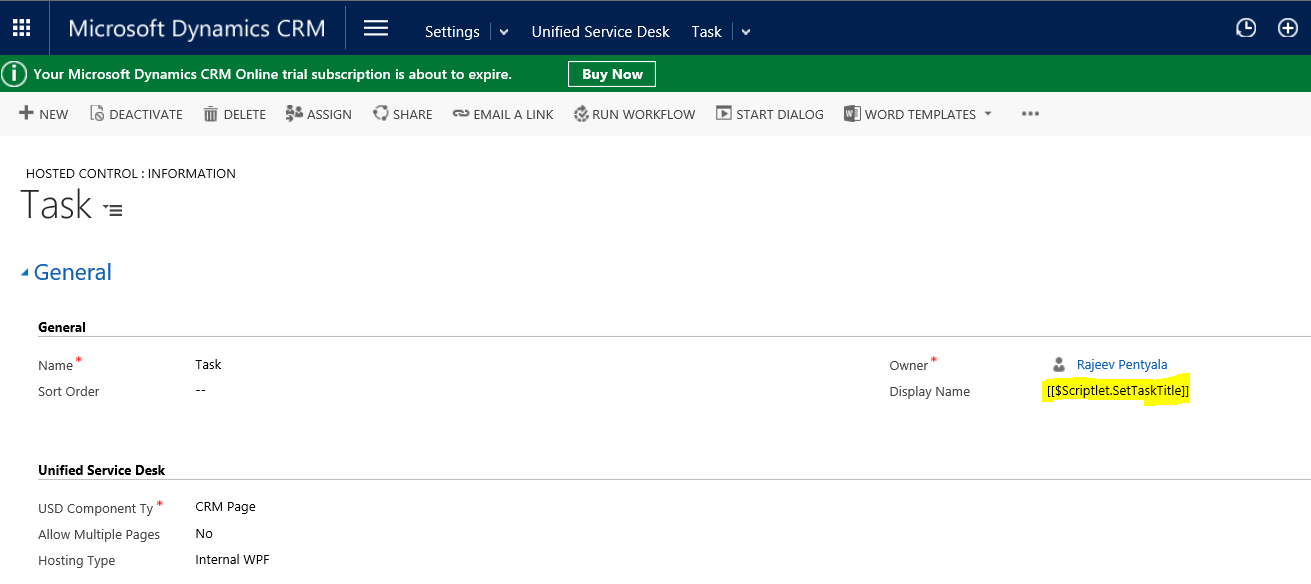The width and height of the screenshot is (1311, 584).
Task: Expand the Word Templates dropdown
Action: click(x=988, y=114)
